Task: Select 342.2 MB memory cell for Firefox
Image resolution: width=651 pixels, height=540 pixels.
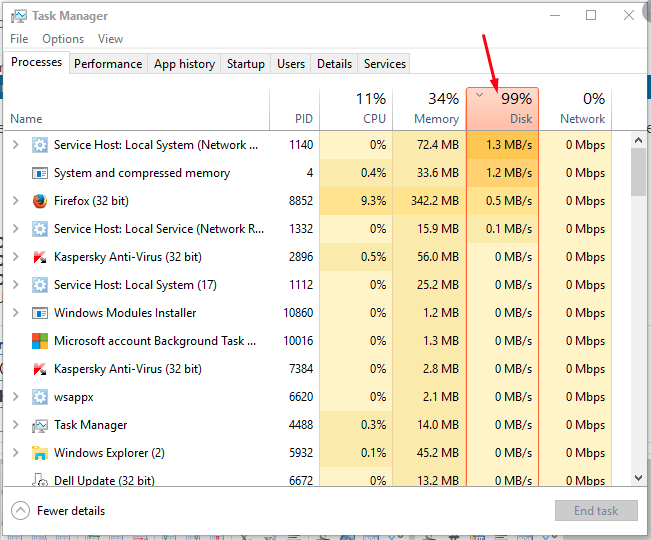Action: [x=429, y=201]
